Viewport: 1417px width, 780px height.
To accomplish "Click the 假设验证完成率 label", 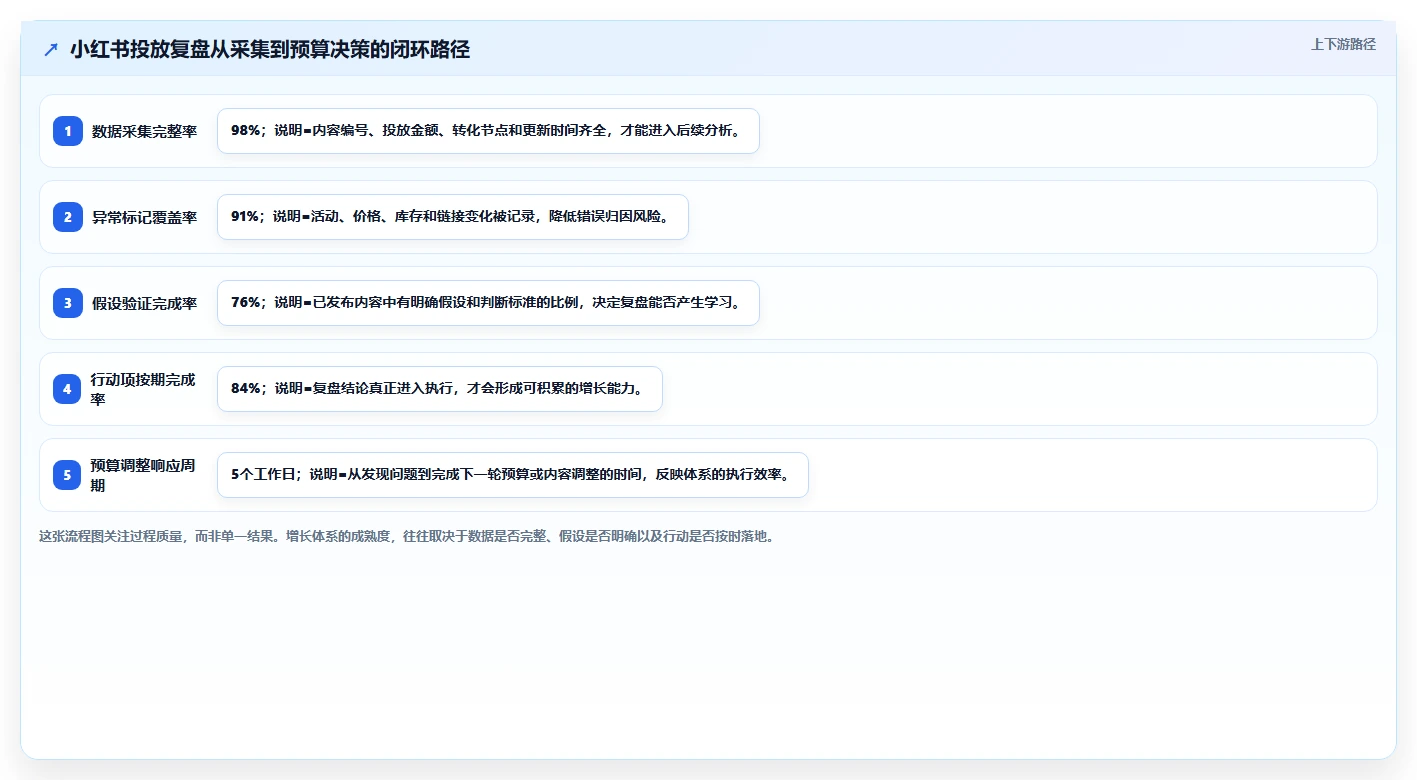I will click(145, 303).
